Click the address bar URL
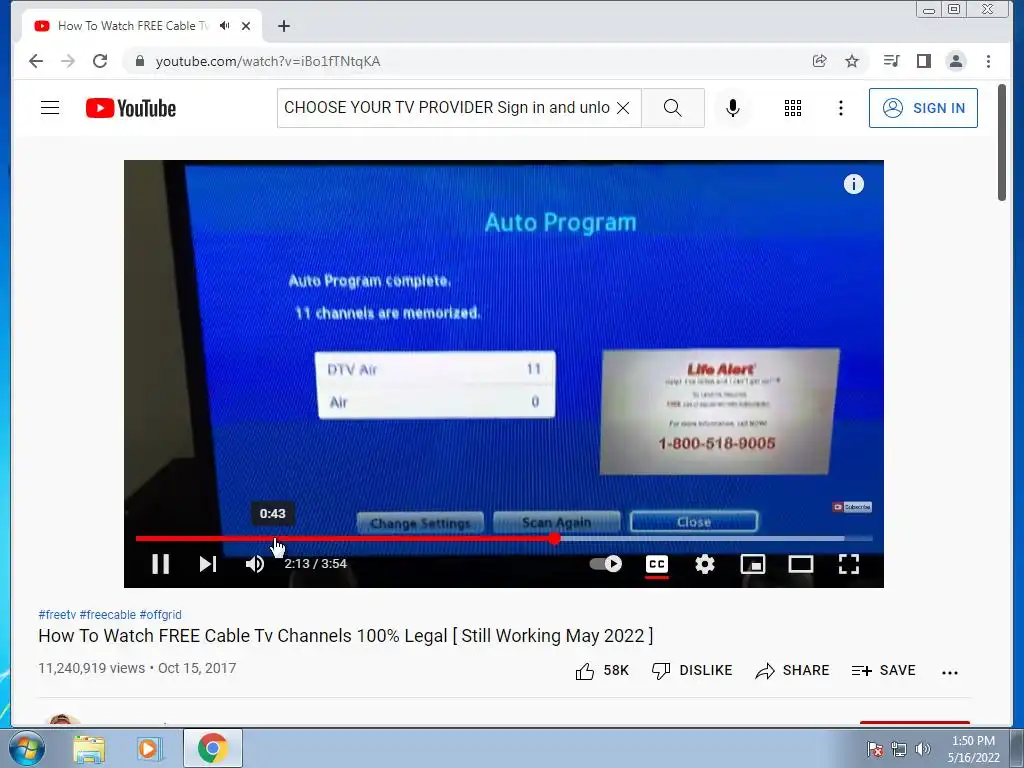Screen dimensions: 1024x768 tap(268, 61)
